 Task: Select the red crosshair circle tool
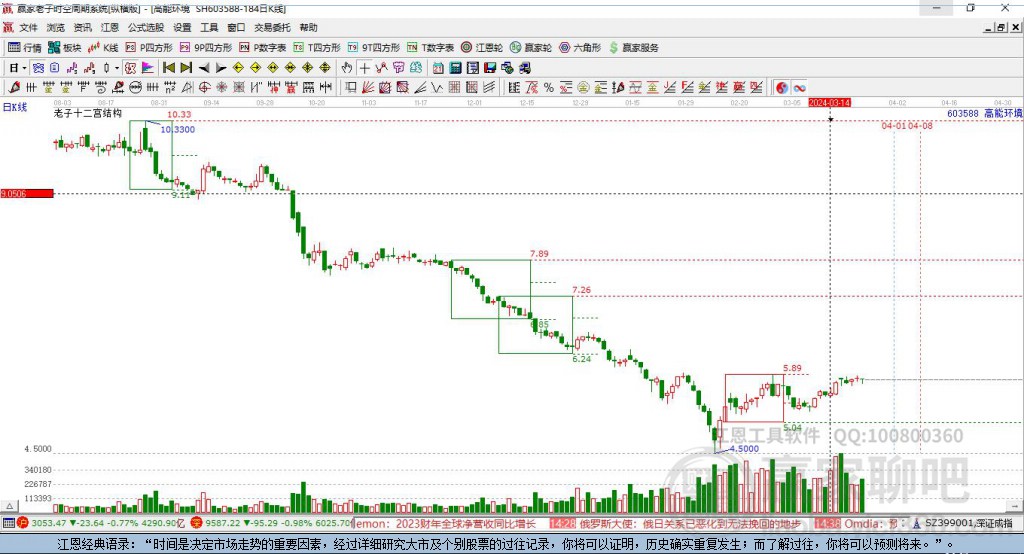click(x=204, y=88)
